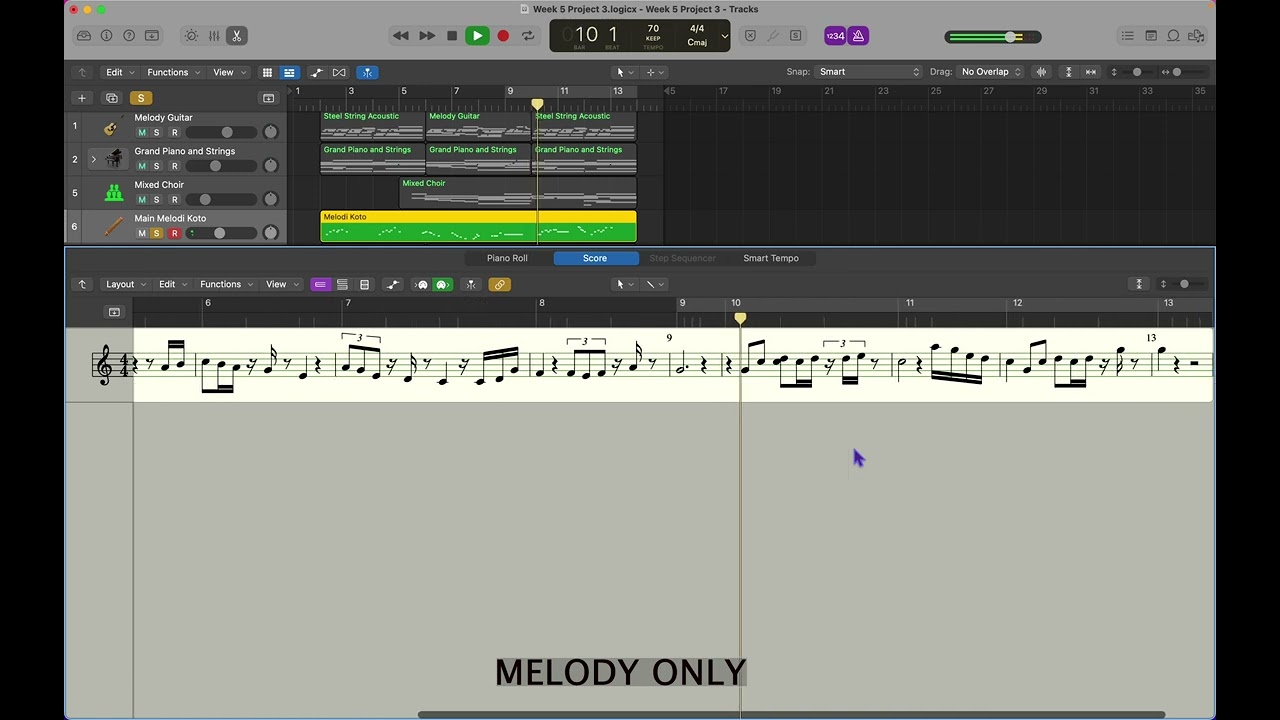Select the Mixed Choir region
This screenshot has width=1280, height=720.
pos(518,193)
